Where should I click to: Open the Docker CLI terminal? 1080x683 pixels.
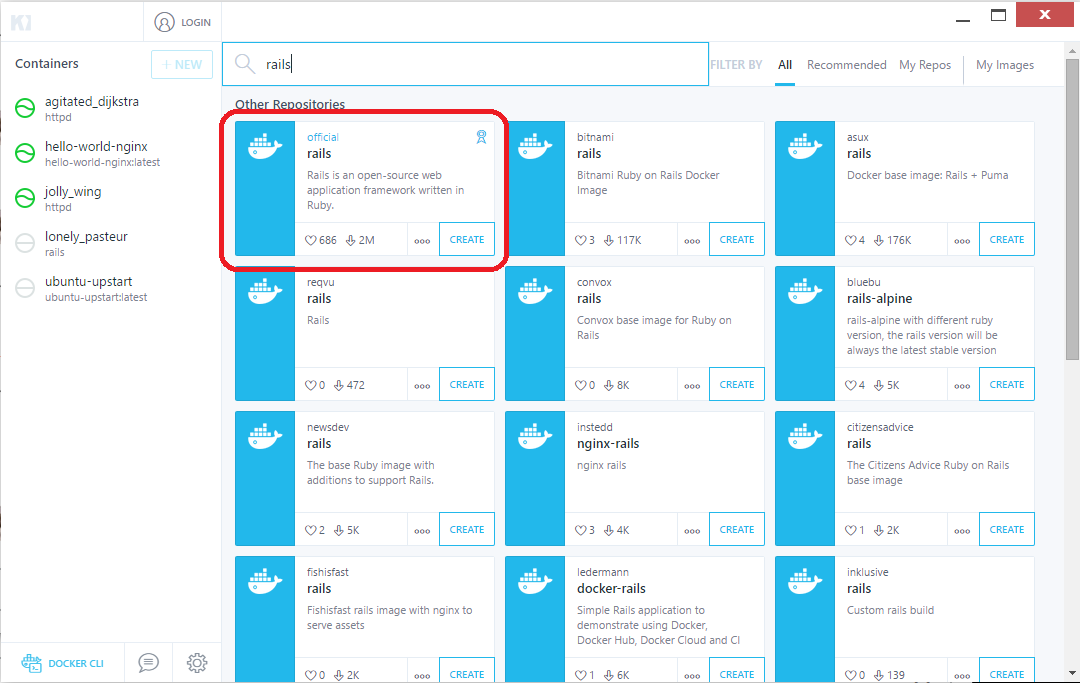(x=63, y=663)
